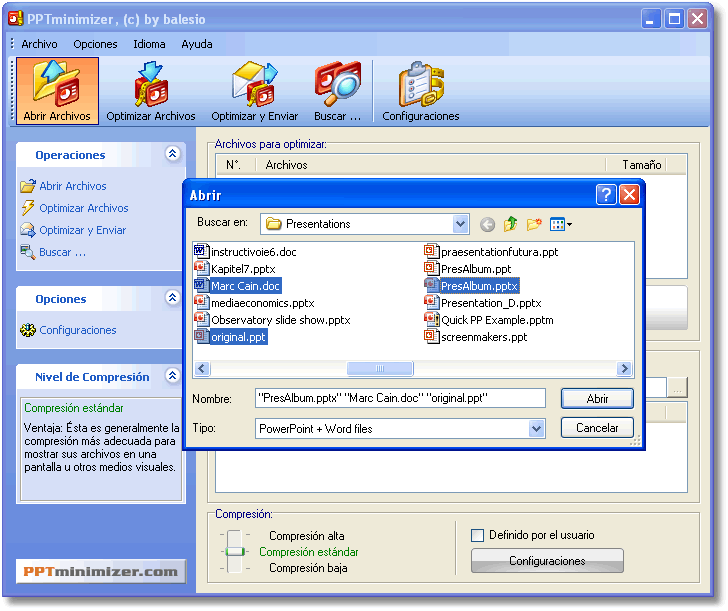728x611 pixels.
Task: Go back using the dialog back arrow
Action: pos(487,225)
